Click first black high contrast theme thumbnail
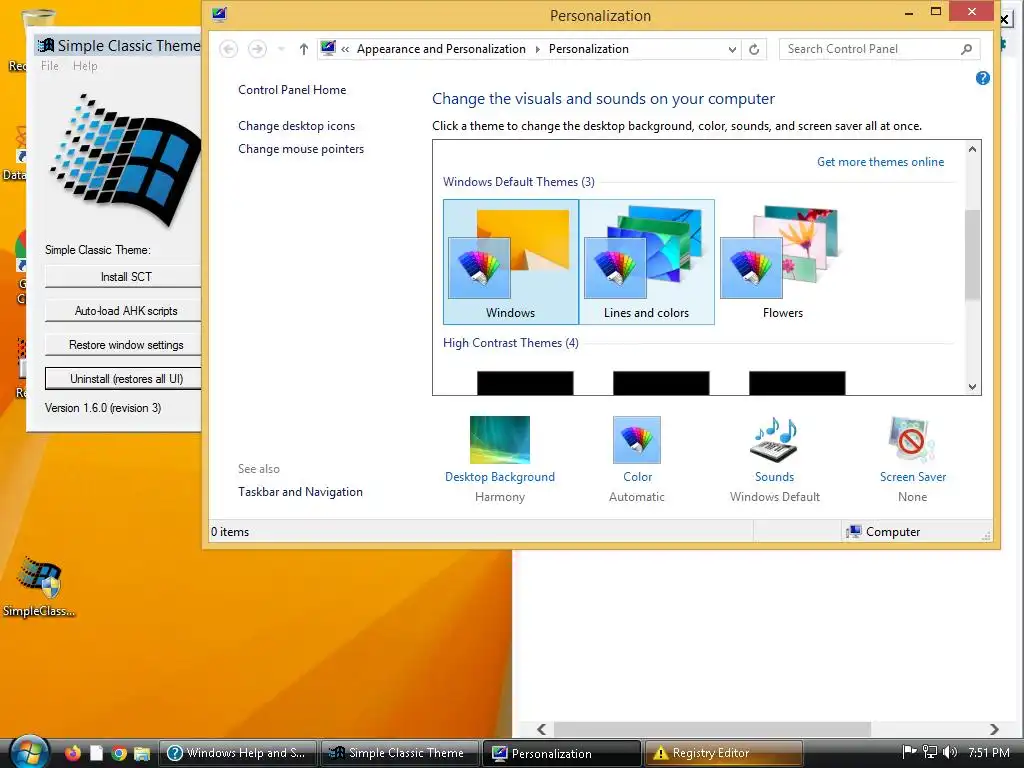Image resolution: width=1024 pixels, height=768 pixels. [525, 383]
